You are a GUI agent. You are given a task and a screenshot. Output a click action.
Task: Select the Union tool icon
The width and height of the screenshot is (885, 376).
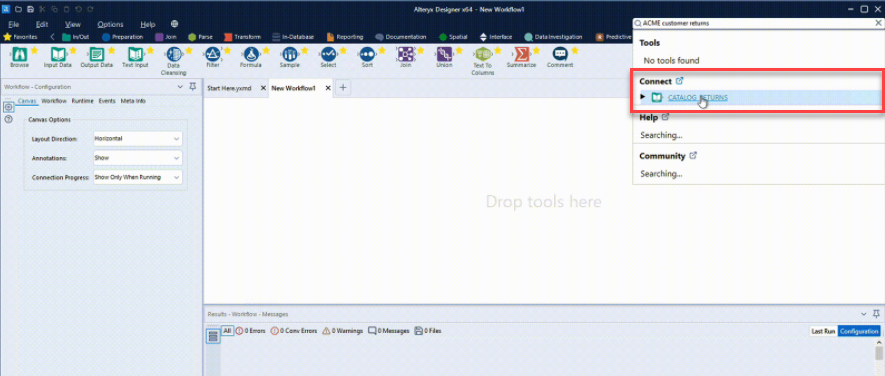pyautogui.click(x=444, y=54)
